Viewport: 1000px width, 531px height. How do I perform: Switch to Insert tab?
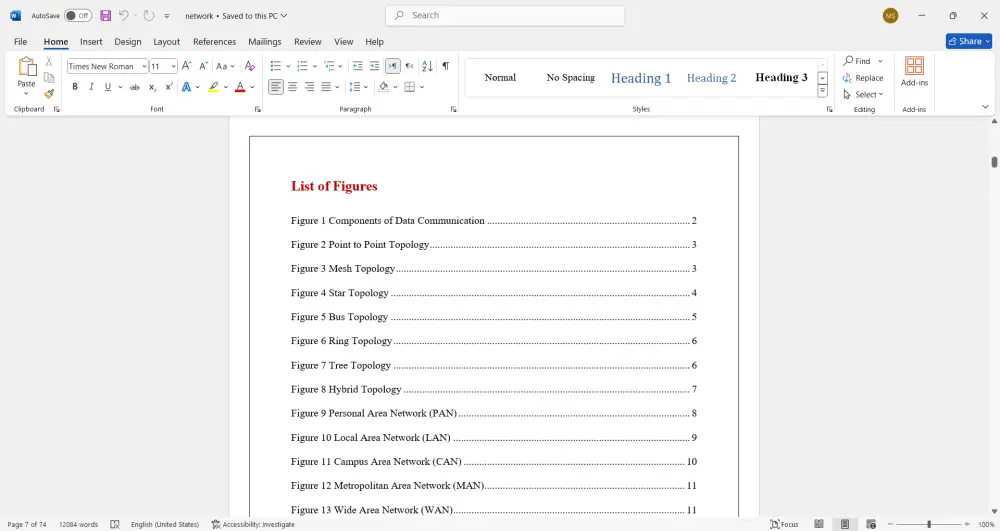[x=91, y=41]
